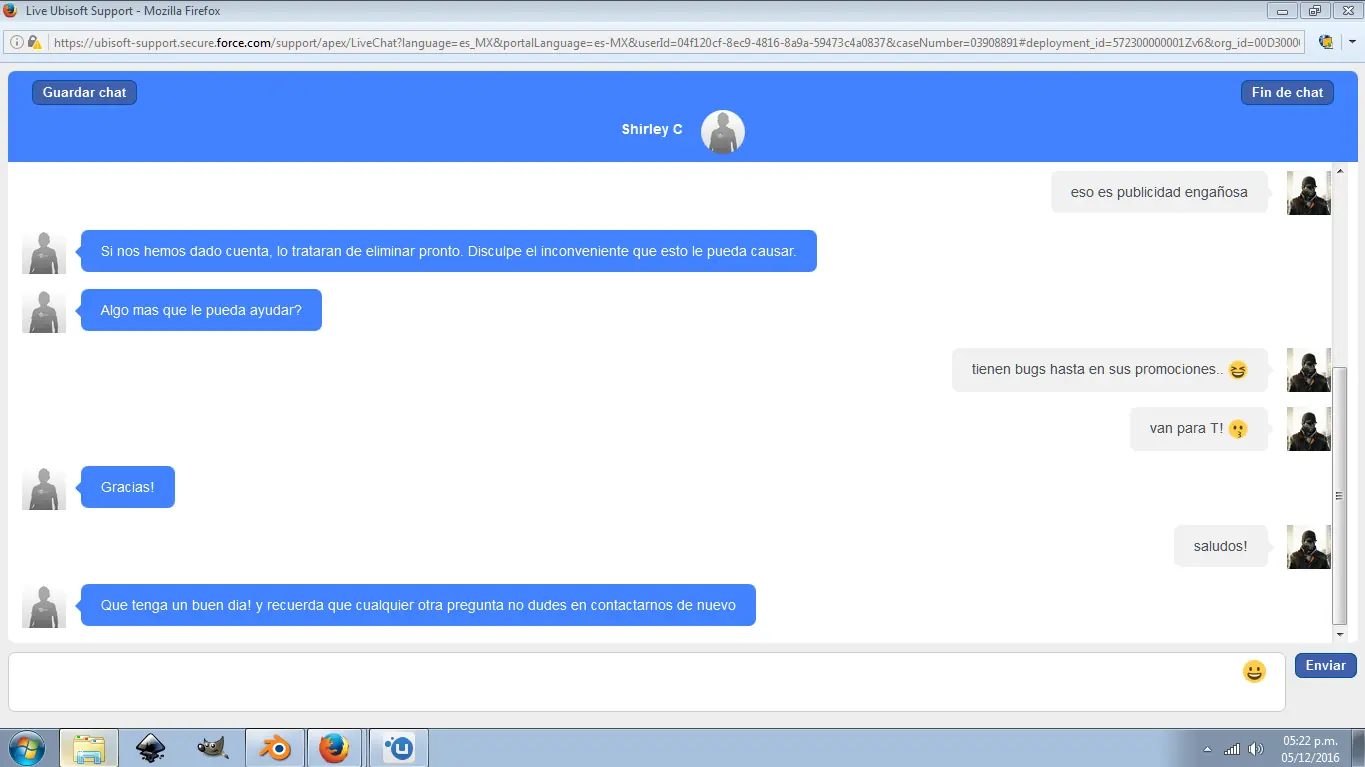Open Blender from the taskbar
1365x767 pixels.
[274, 748]
